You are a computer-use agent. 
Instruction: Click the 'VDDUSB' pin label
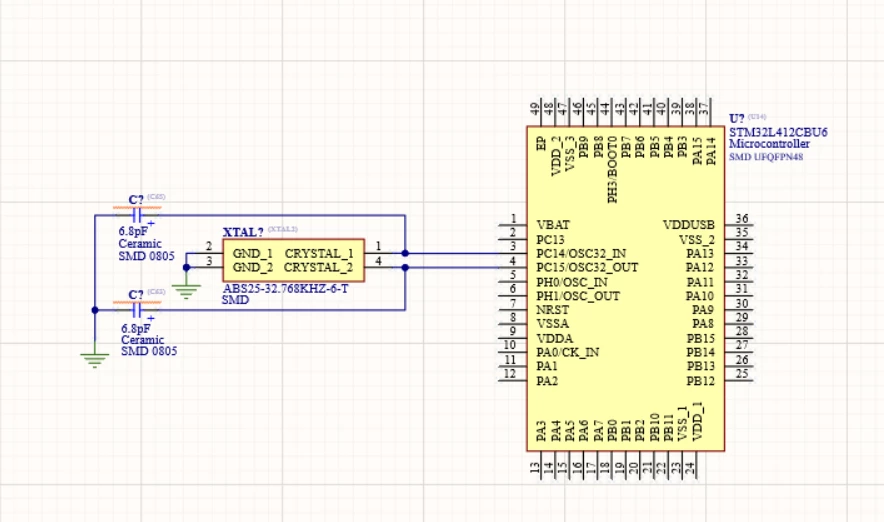688,225
